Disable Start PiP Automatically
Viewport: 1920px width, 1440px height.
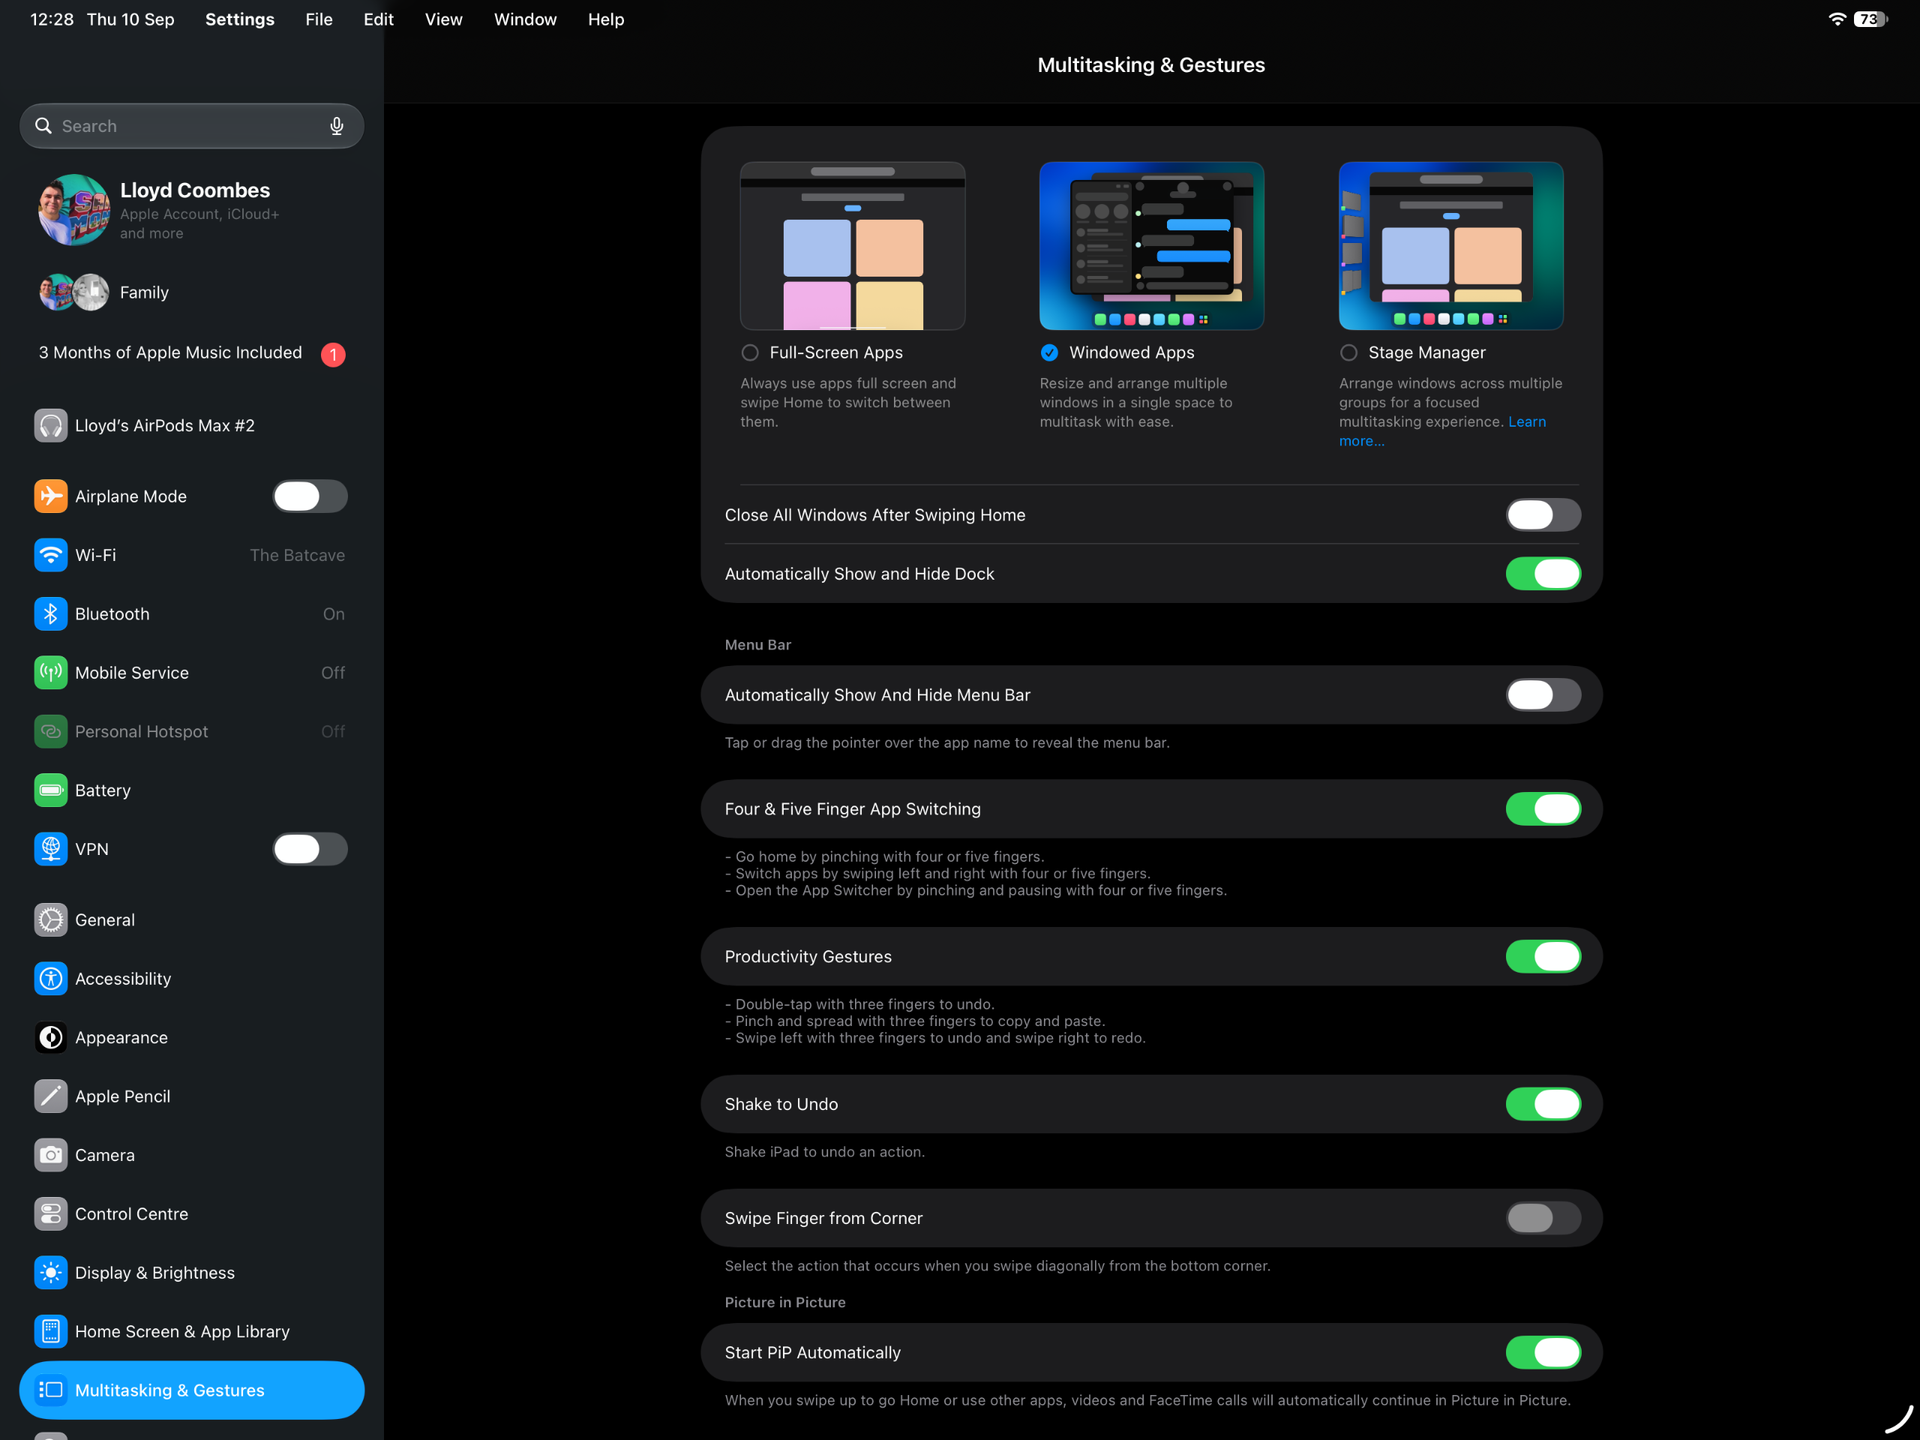tap(1543, 1353)
